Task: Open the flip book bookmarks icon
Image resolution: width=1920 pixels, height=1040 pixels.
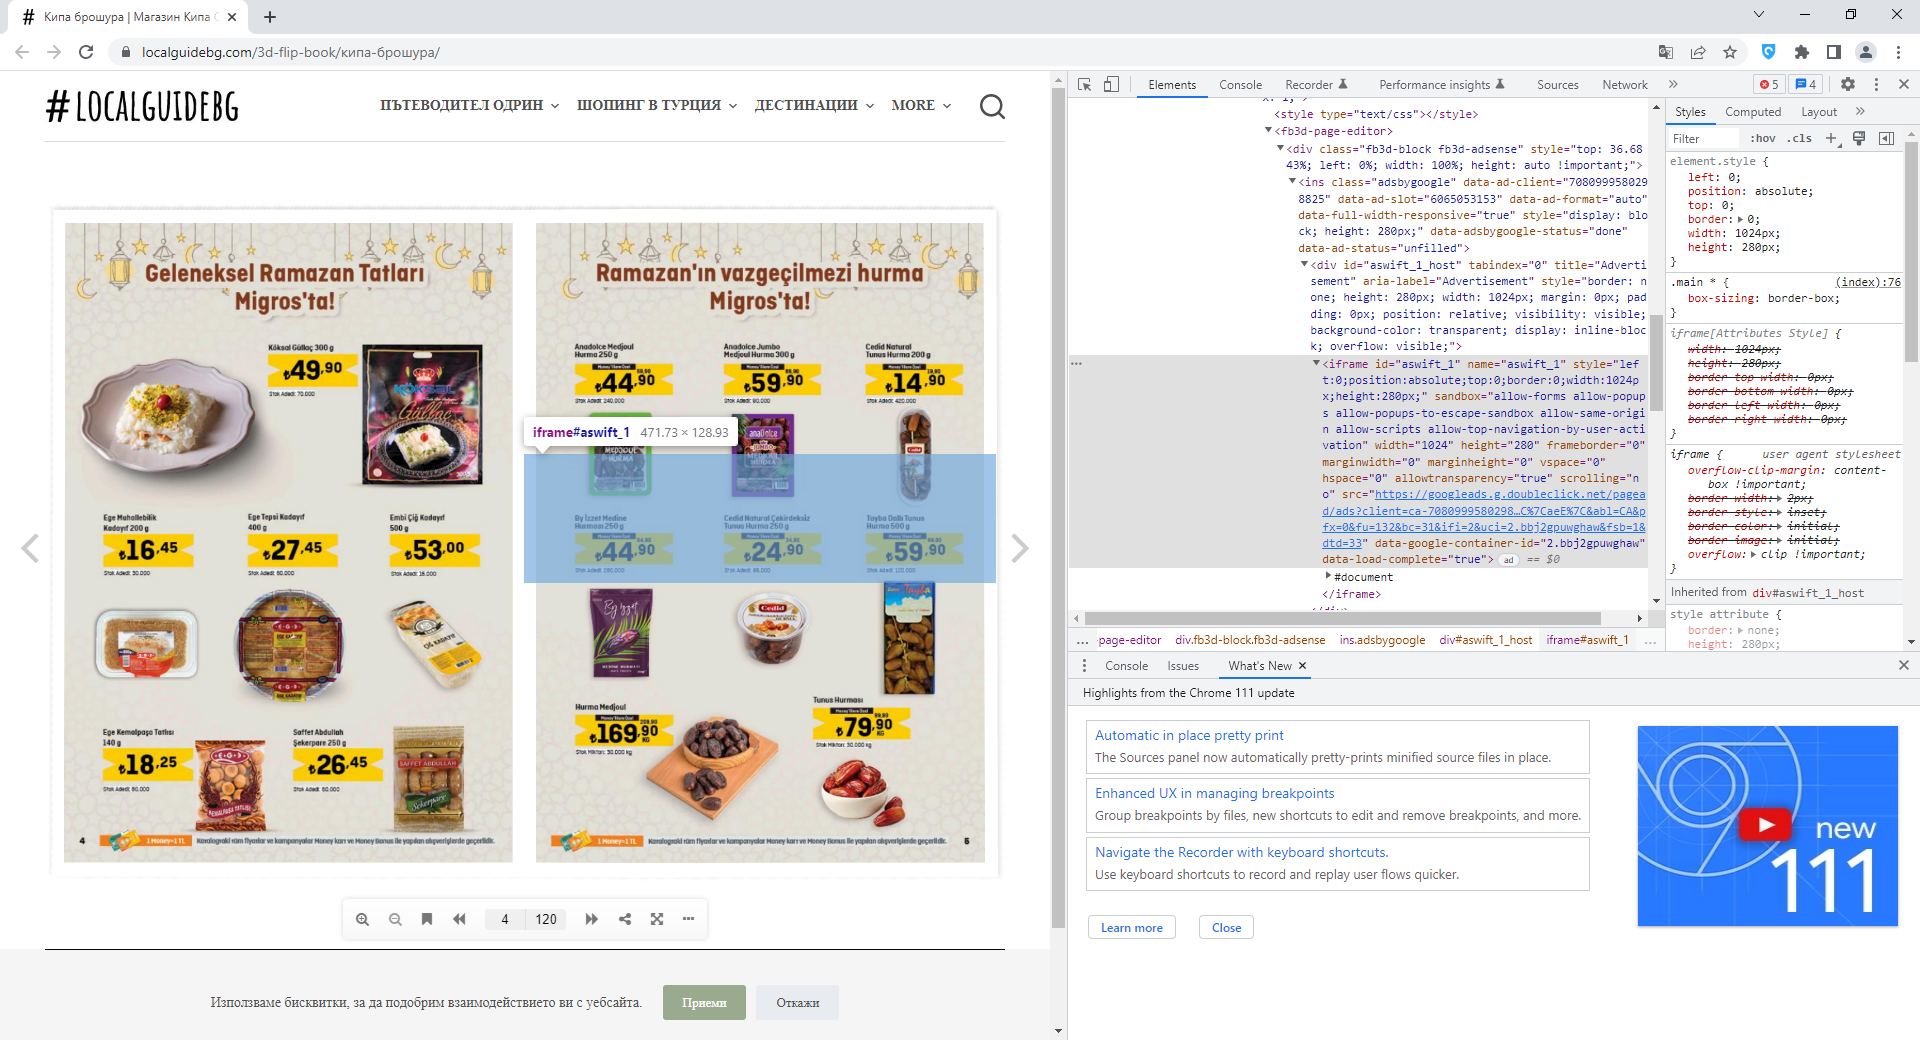Action: [x=427, y=919]
